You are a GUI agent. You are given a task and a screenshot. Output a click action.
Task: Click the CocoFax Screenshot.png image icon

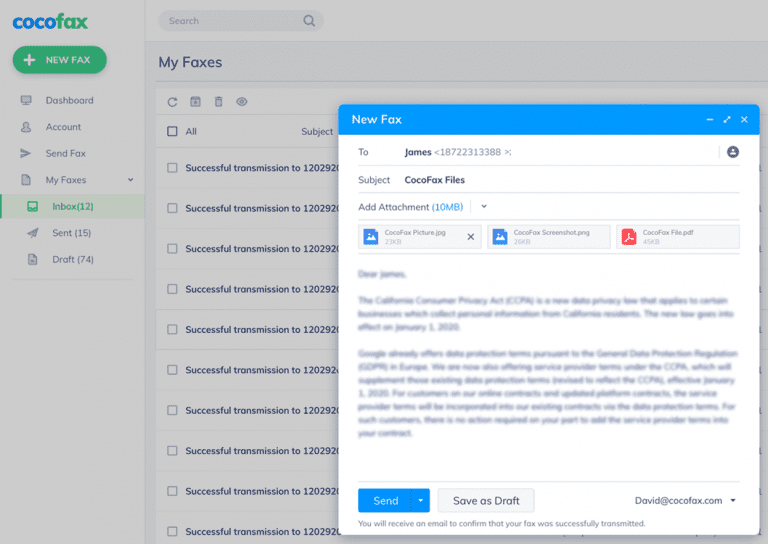click(x=500, y=237)
